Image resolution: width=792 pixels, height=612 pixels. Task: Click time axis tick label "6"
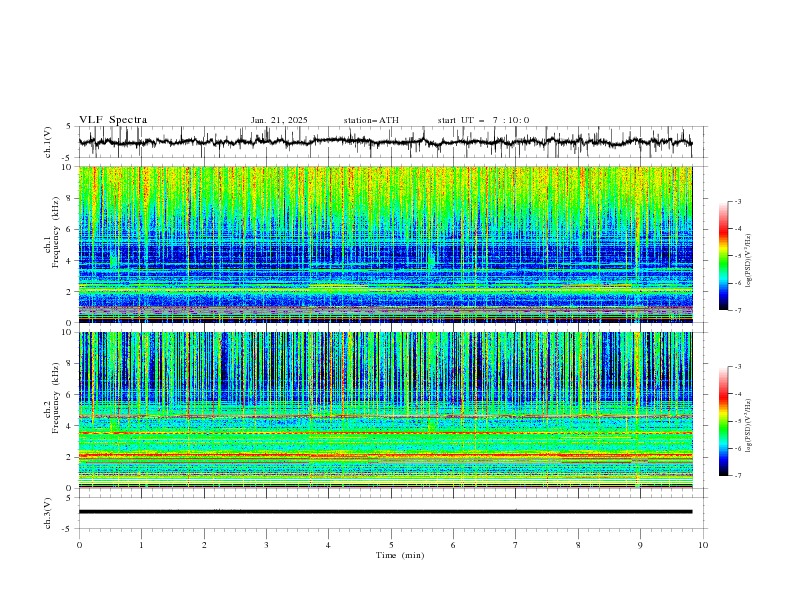[453, 545]
